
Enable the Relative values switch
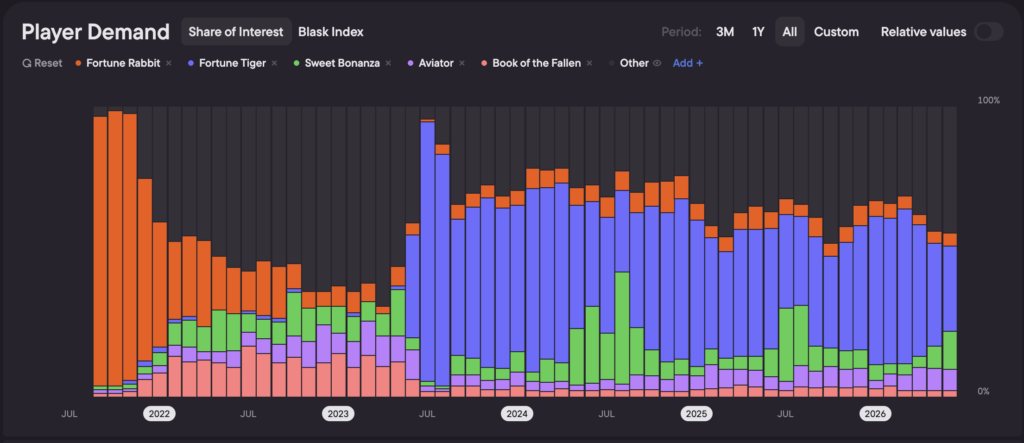tap(989, 31)
